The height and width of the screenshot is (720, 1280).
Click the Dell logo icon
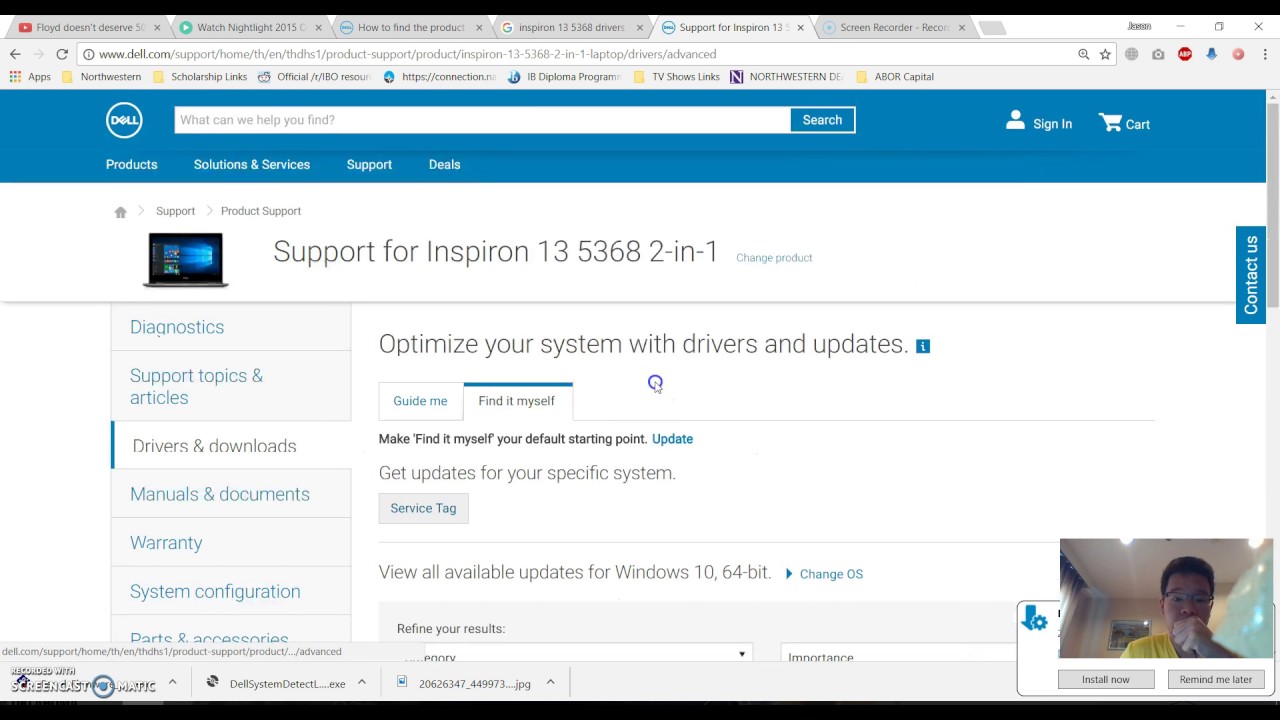(x=124, y=120)
